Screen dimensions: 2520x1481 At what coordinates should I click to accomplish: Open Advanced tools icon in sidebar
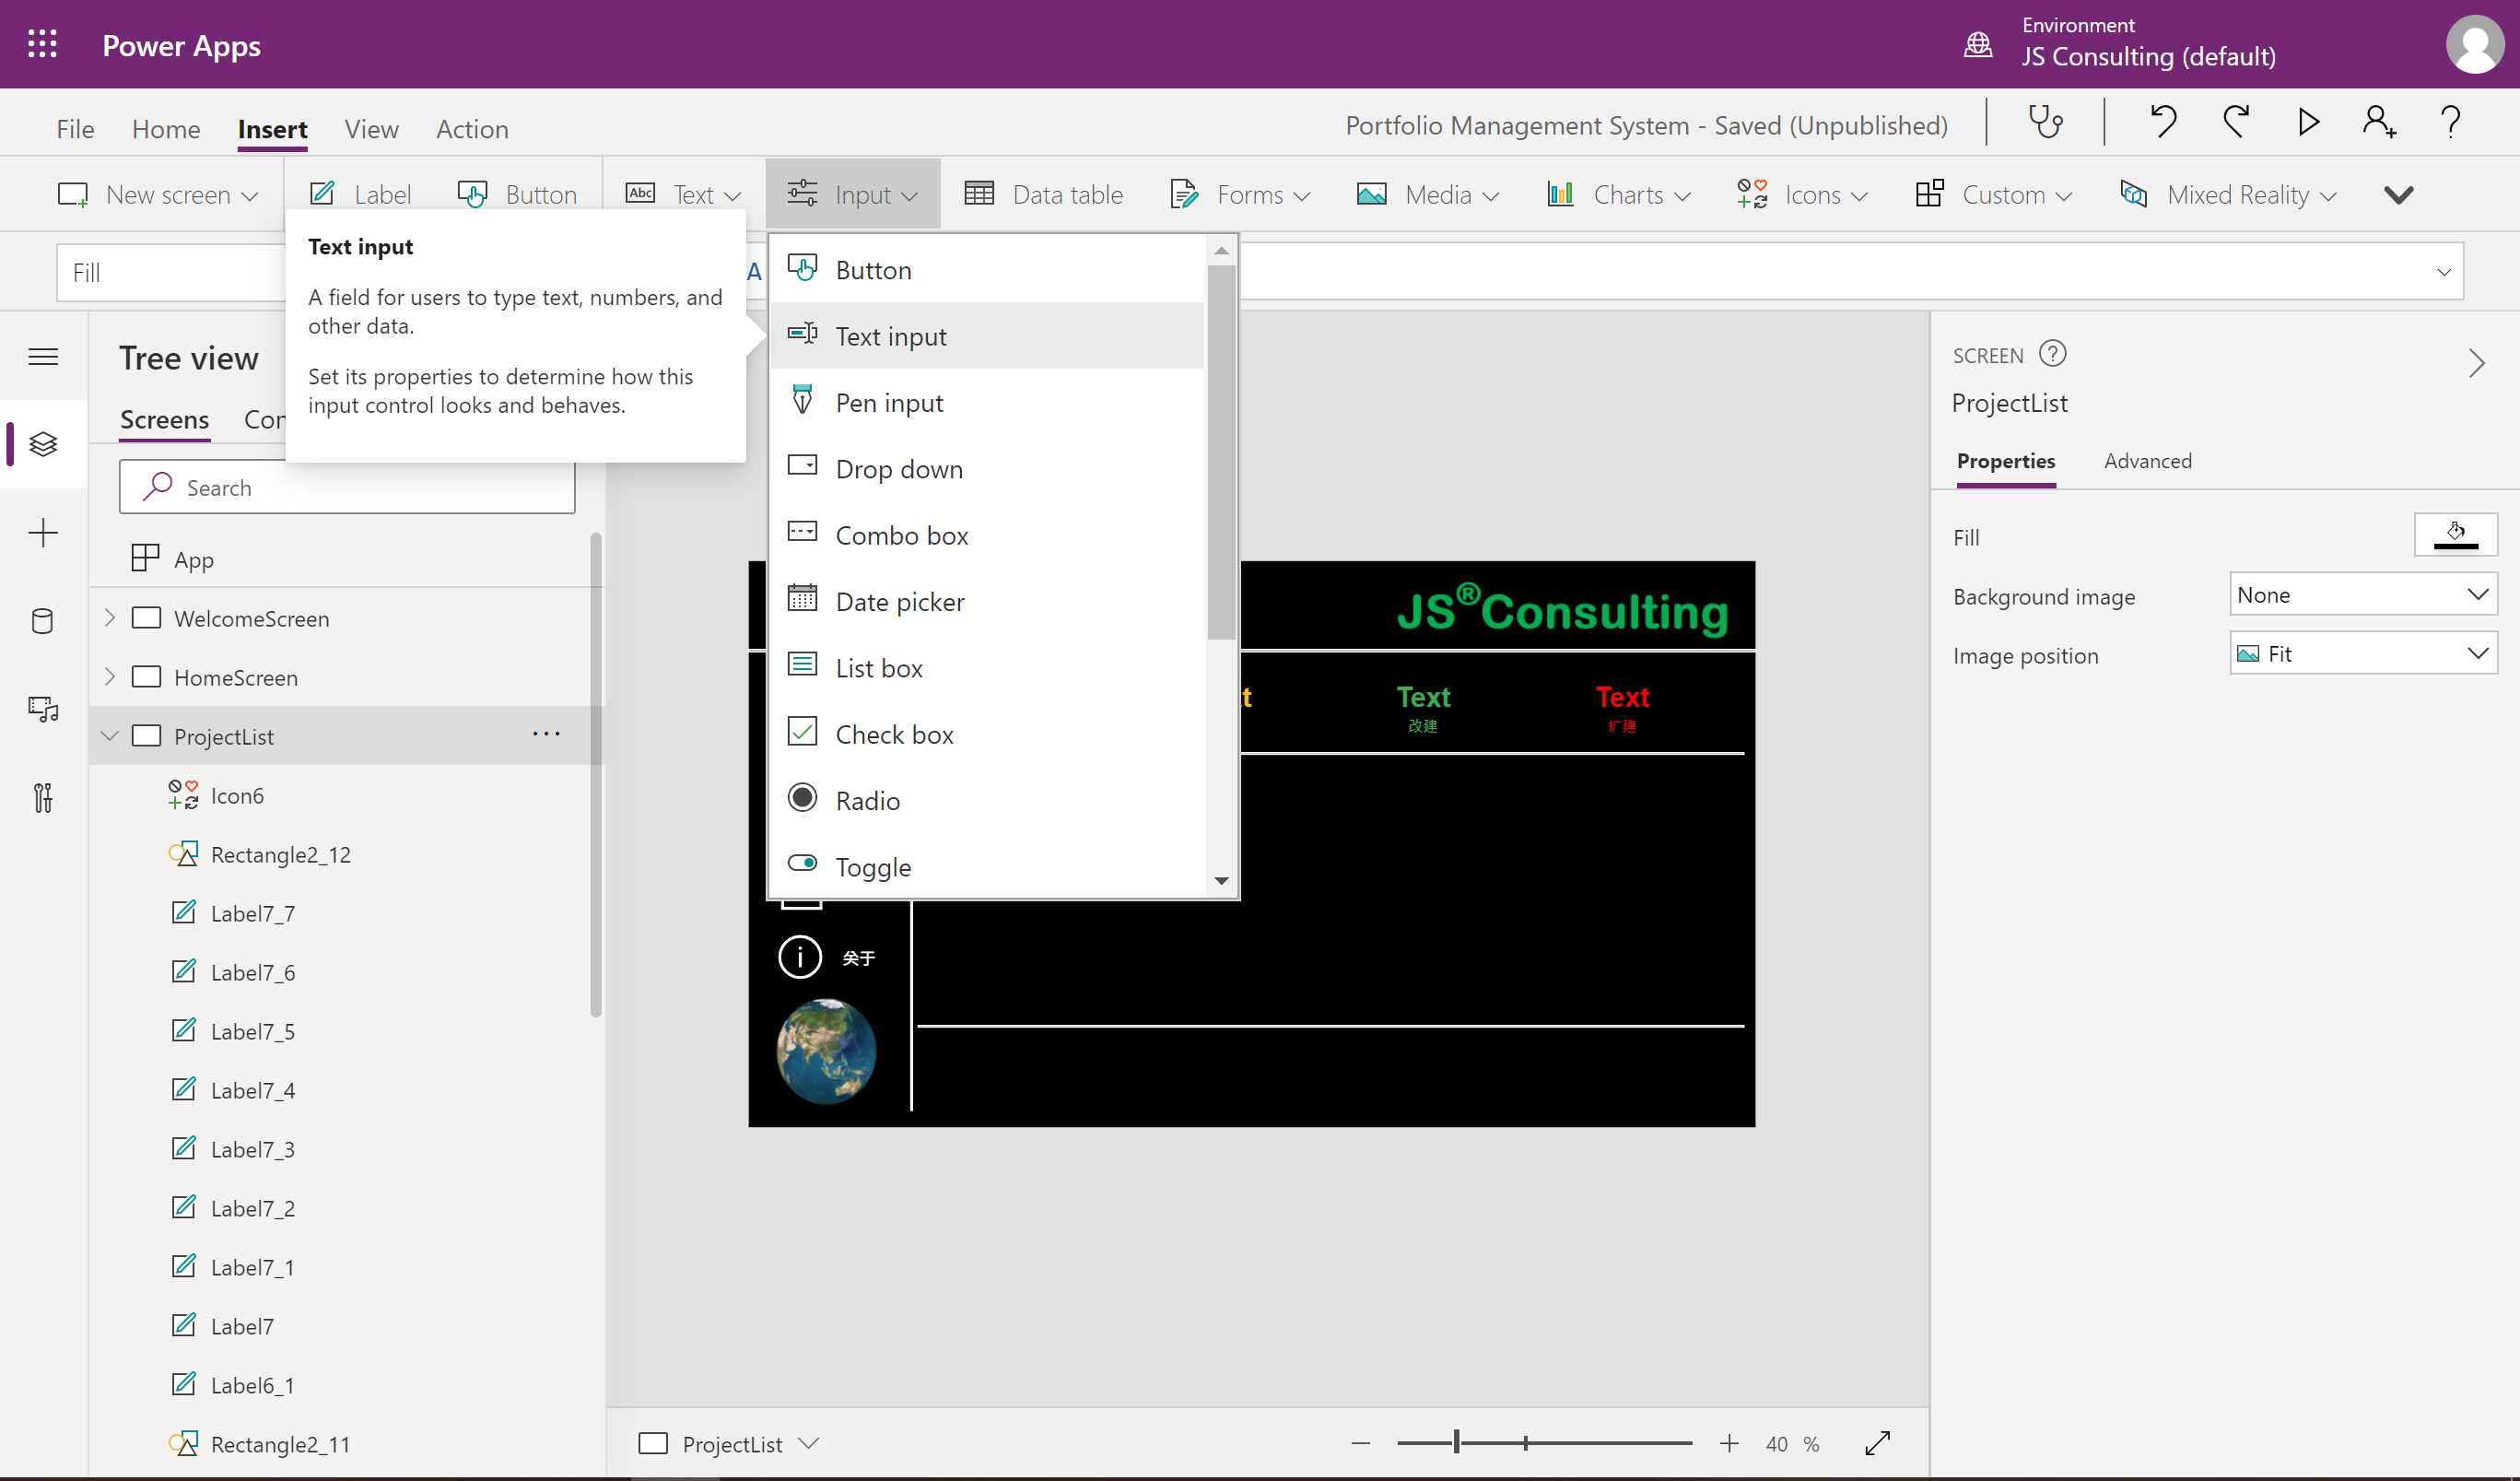[x=43, y=797]
